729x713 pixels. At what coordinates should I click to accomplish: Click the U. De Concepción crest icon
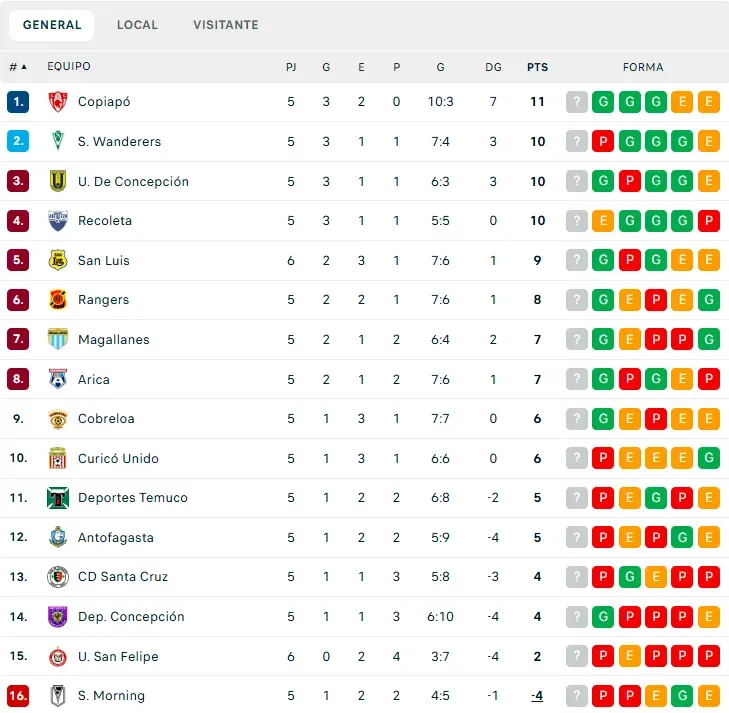(58, 181)
